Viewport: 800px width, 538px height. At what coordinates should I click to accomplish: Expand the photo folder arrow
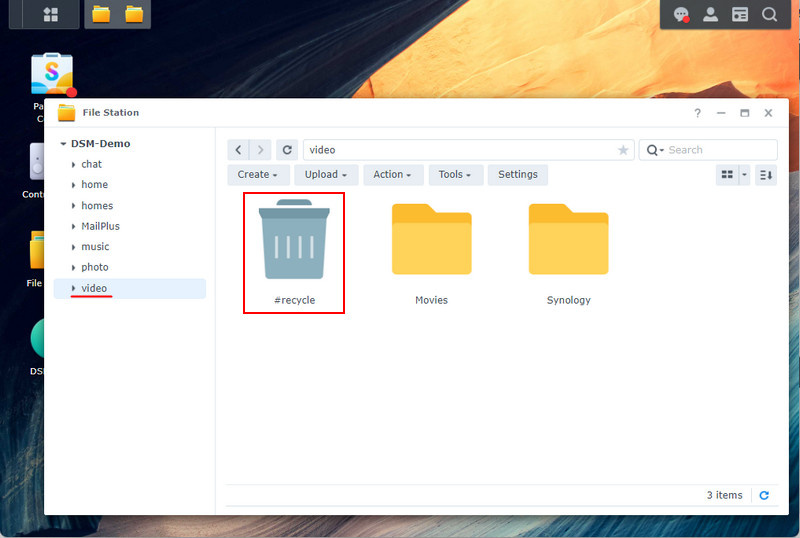pos(73,267)
